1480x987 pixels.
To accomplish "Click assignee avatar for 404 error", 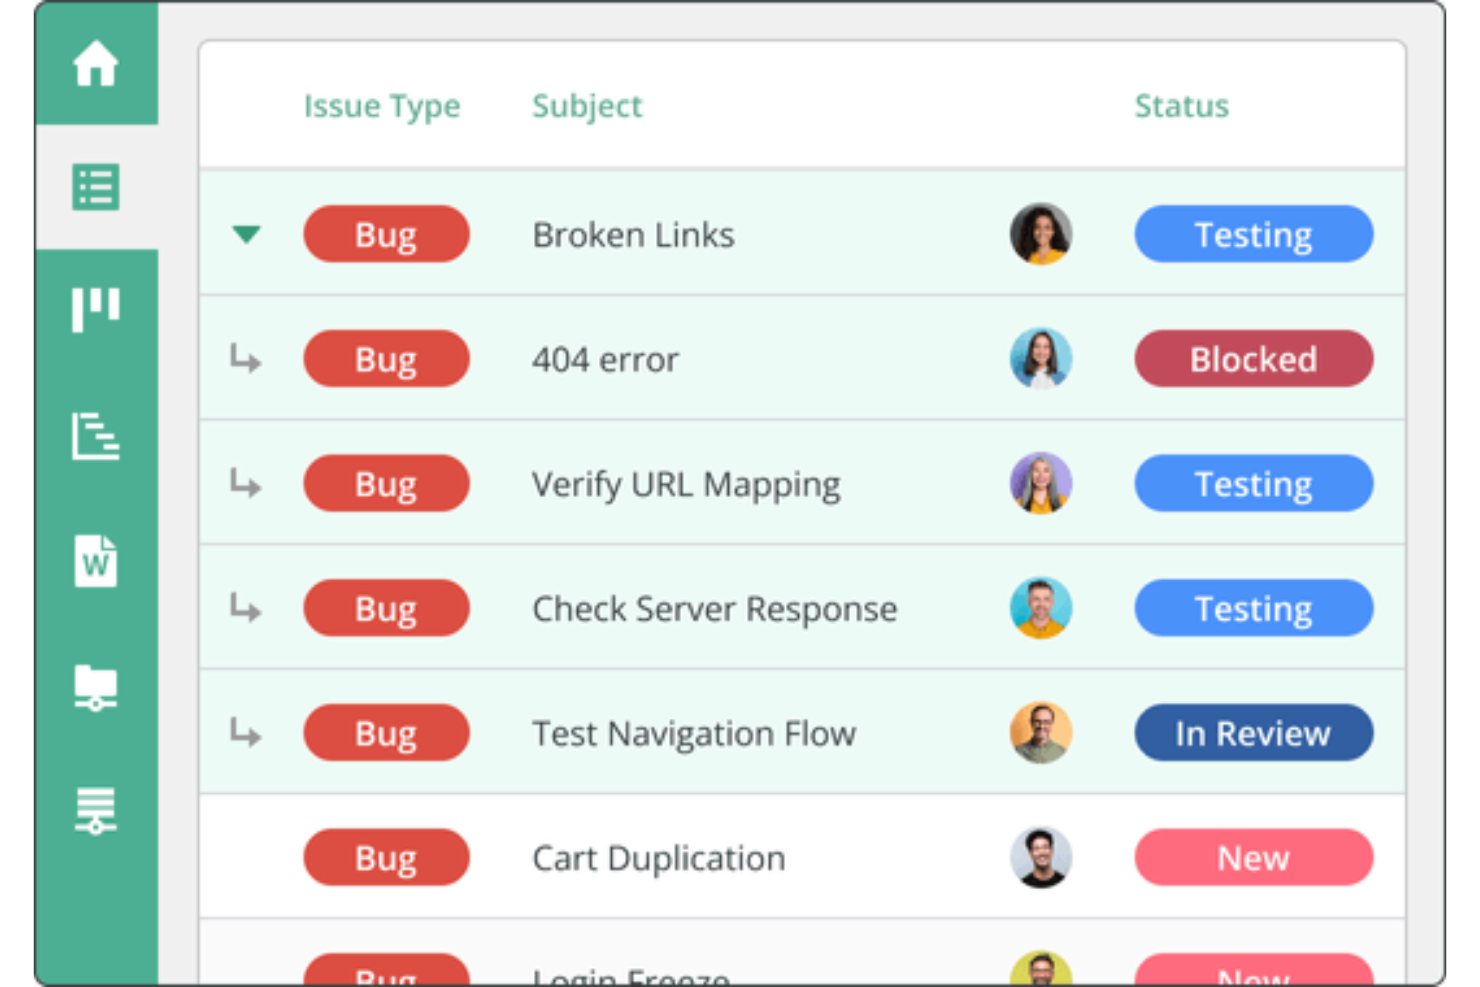I will click(1041, 358).
